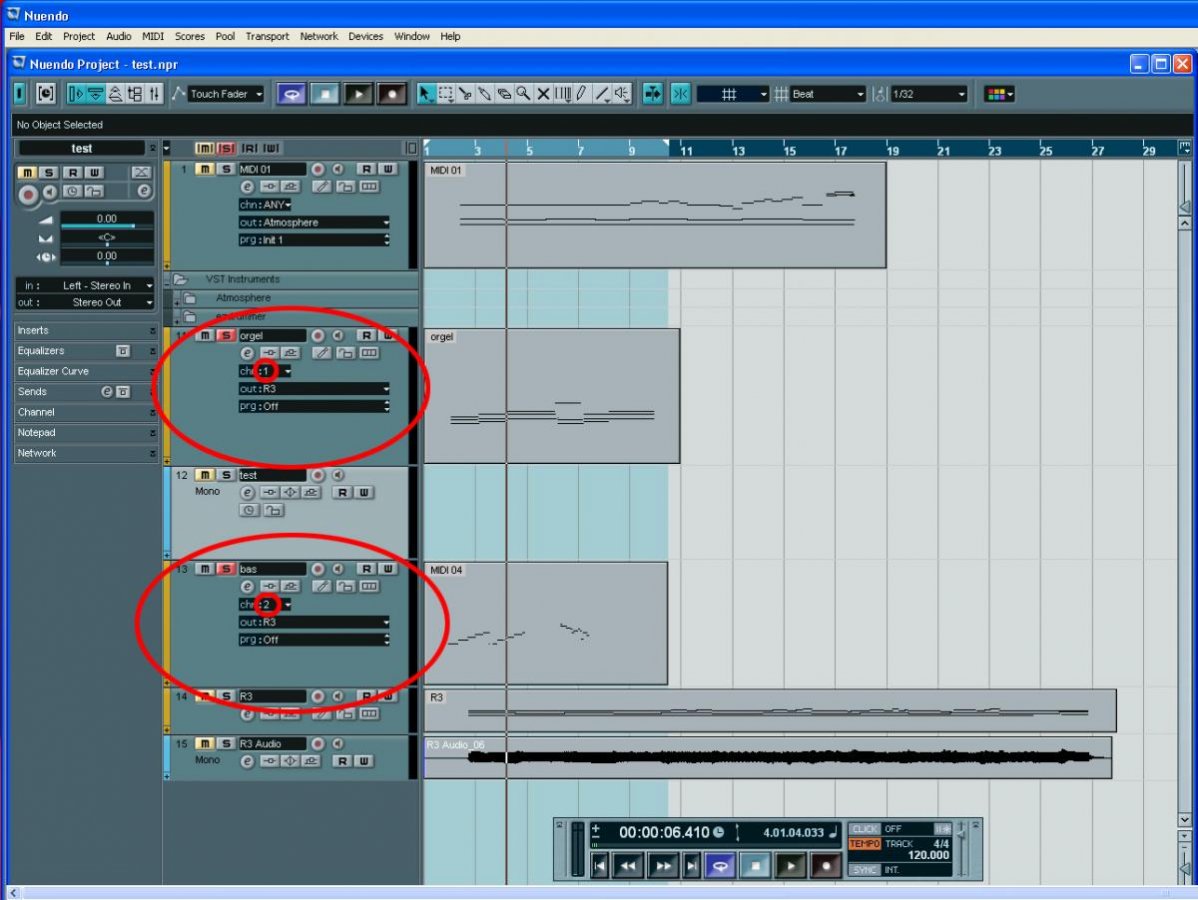Viewport: 1198px width, 900px height.
Task: Solo the MIDI 01 track
Action: click(x=225, y=169)
